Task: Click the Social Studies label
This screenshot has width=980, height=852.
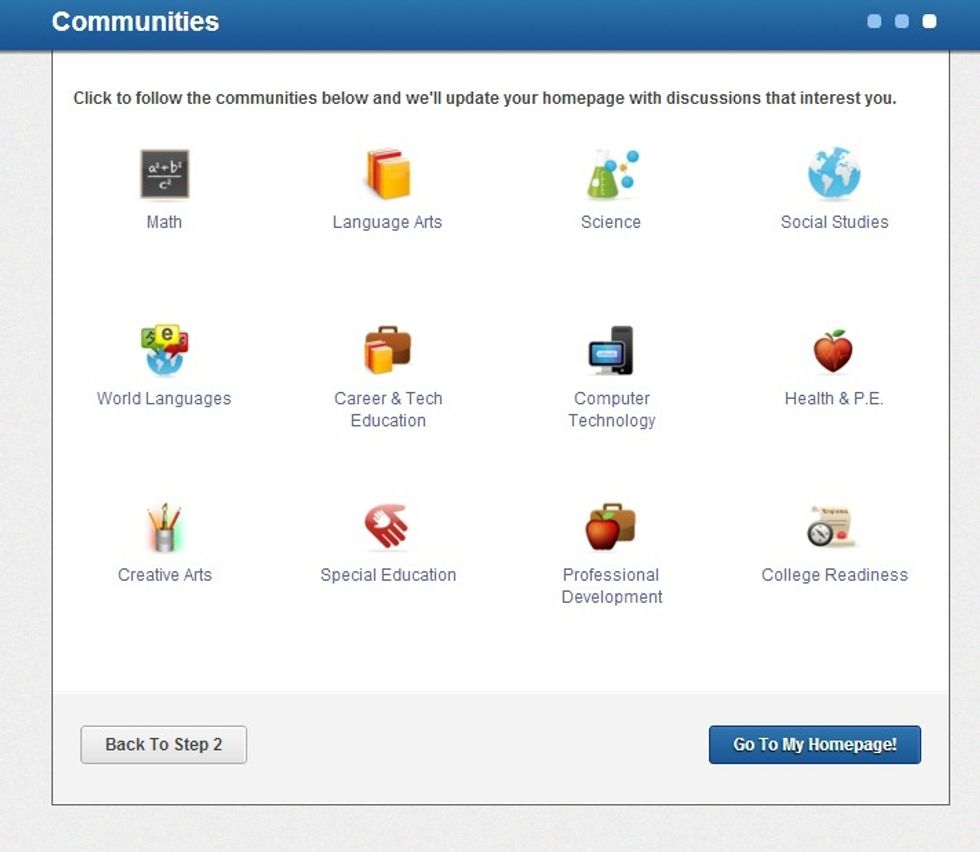Action: tap(834, 222)
